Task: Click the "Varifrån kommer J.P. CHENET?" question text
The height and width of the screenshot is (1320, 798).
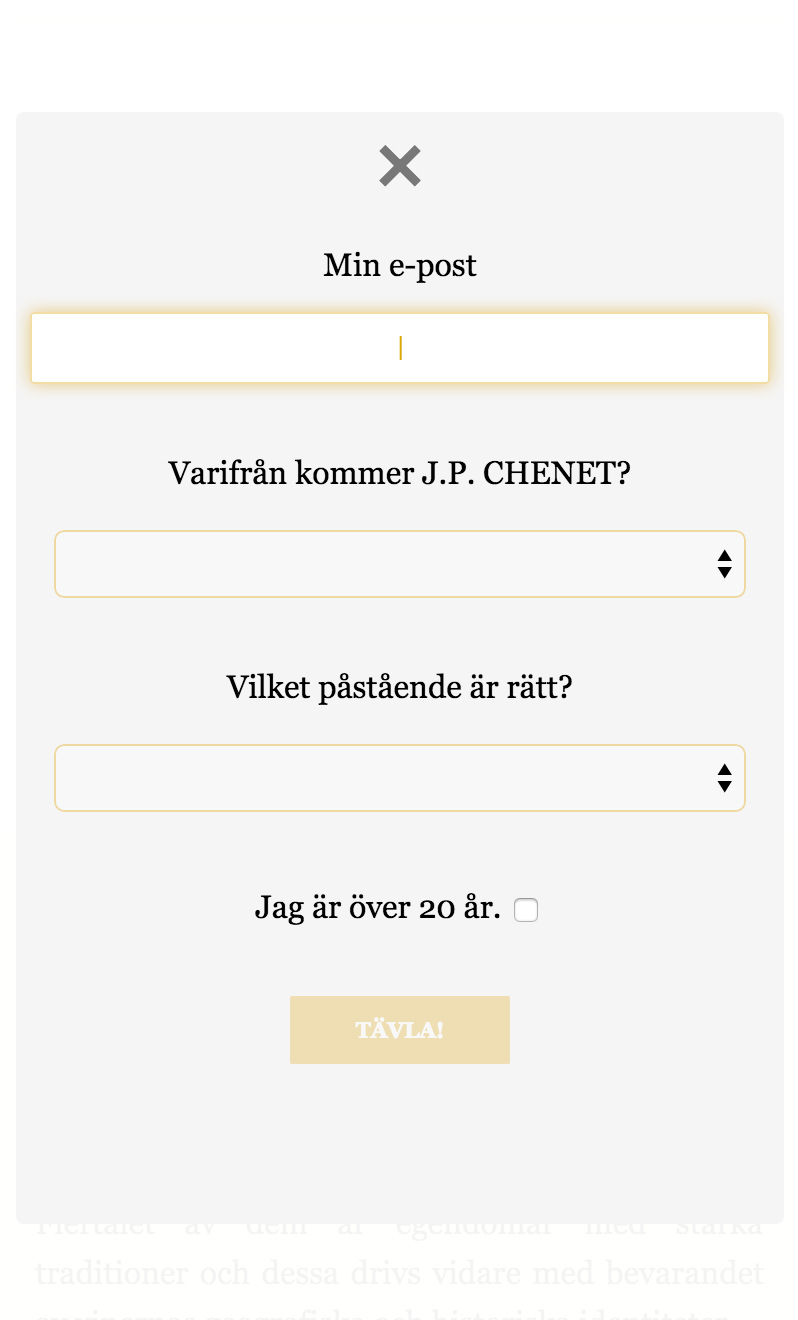Action: pos(399,473)
